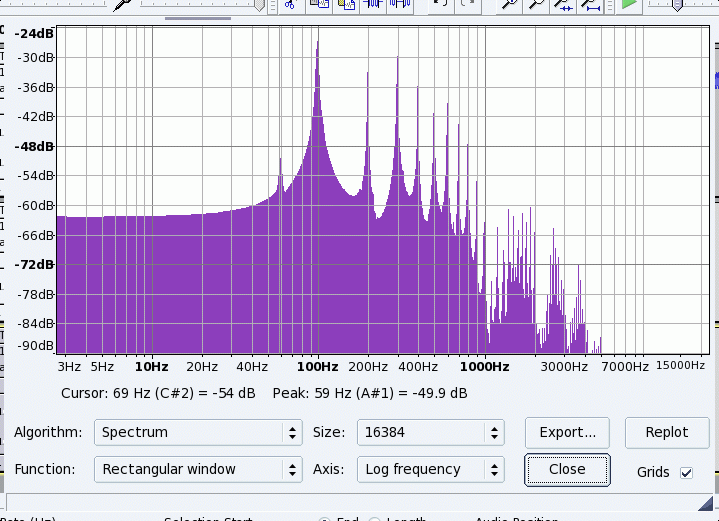Image resolution: width=719 pixels, height=521 pixels.
Task: Click the Zoom Out magnifier icon
Action: click(x=536, y=4)
